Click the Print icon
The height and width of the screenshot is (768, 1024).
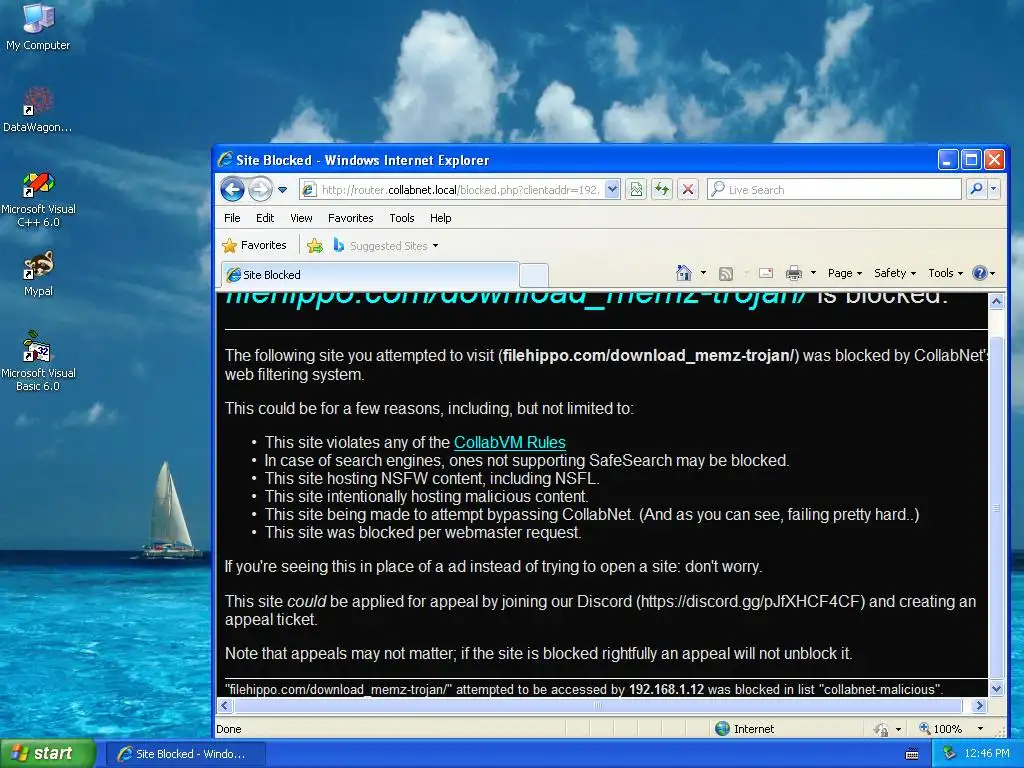tap(793, 273)
